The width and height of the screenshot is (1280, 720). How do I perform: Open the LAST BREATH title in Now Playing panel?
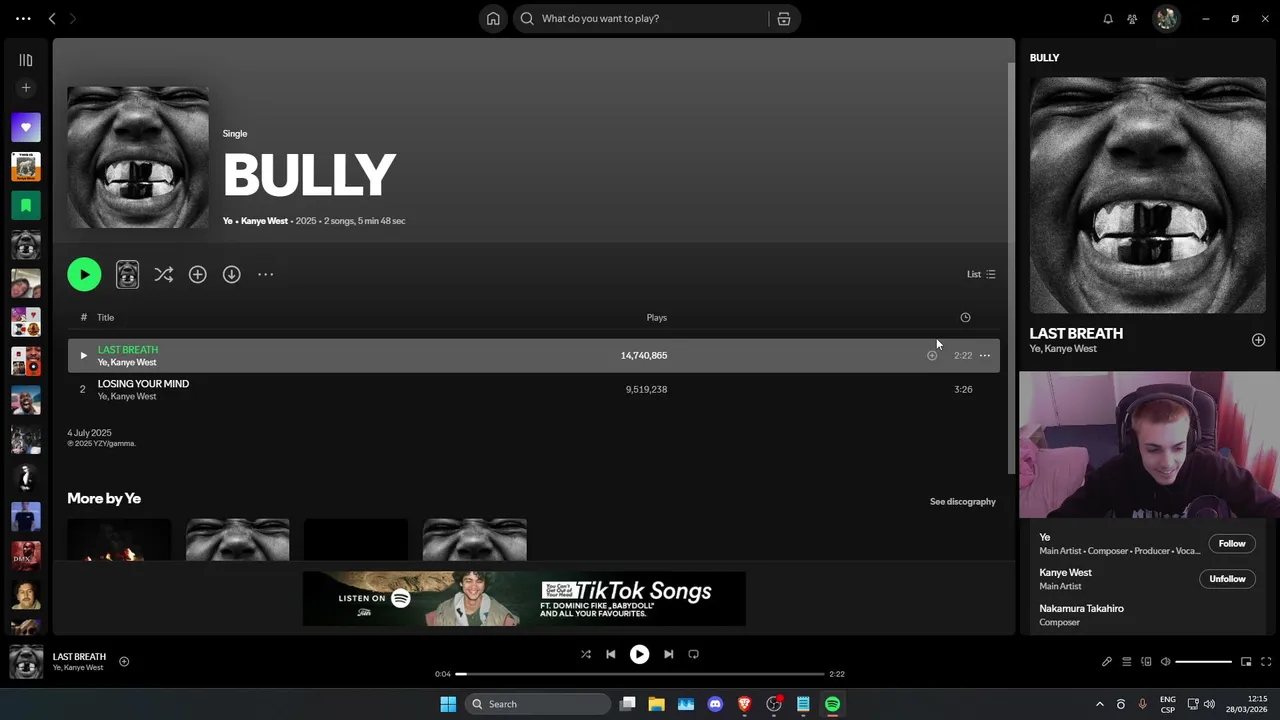pyautogui.click(x=1076, y=333)
